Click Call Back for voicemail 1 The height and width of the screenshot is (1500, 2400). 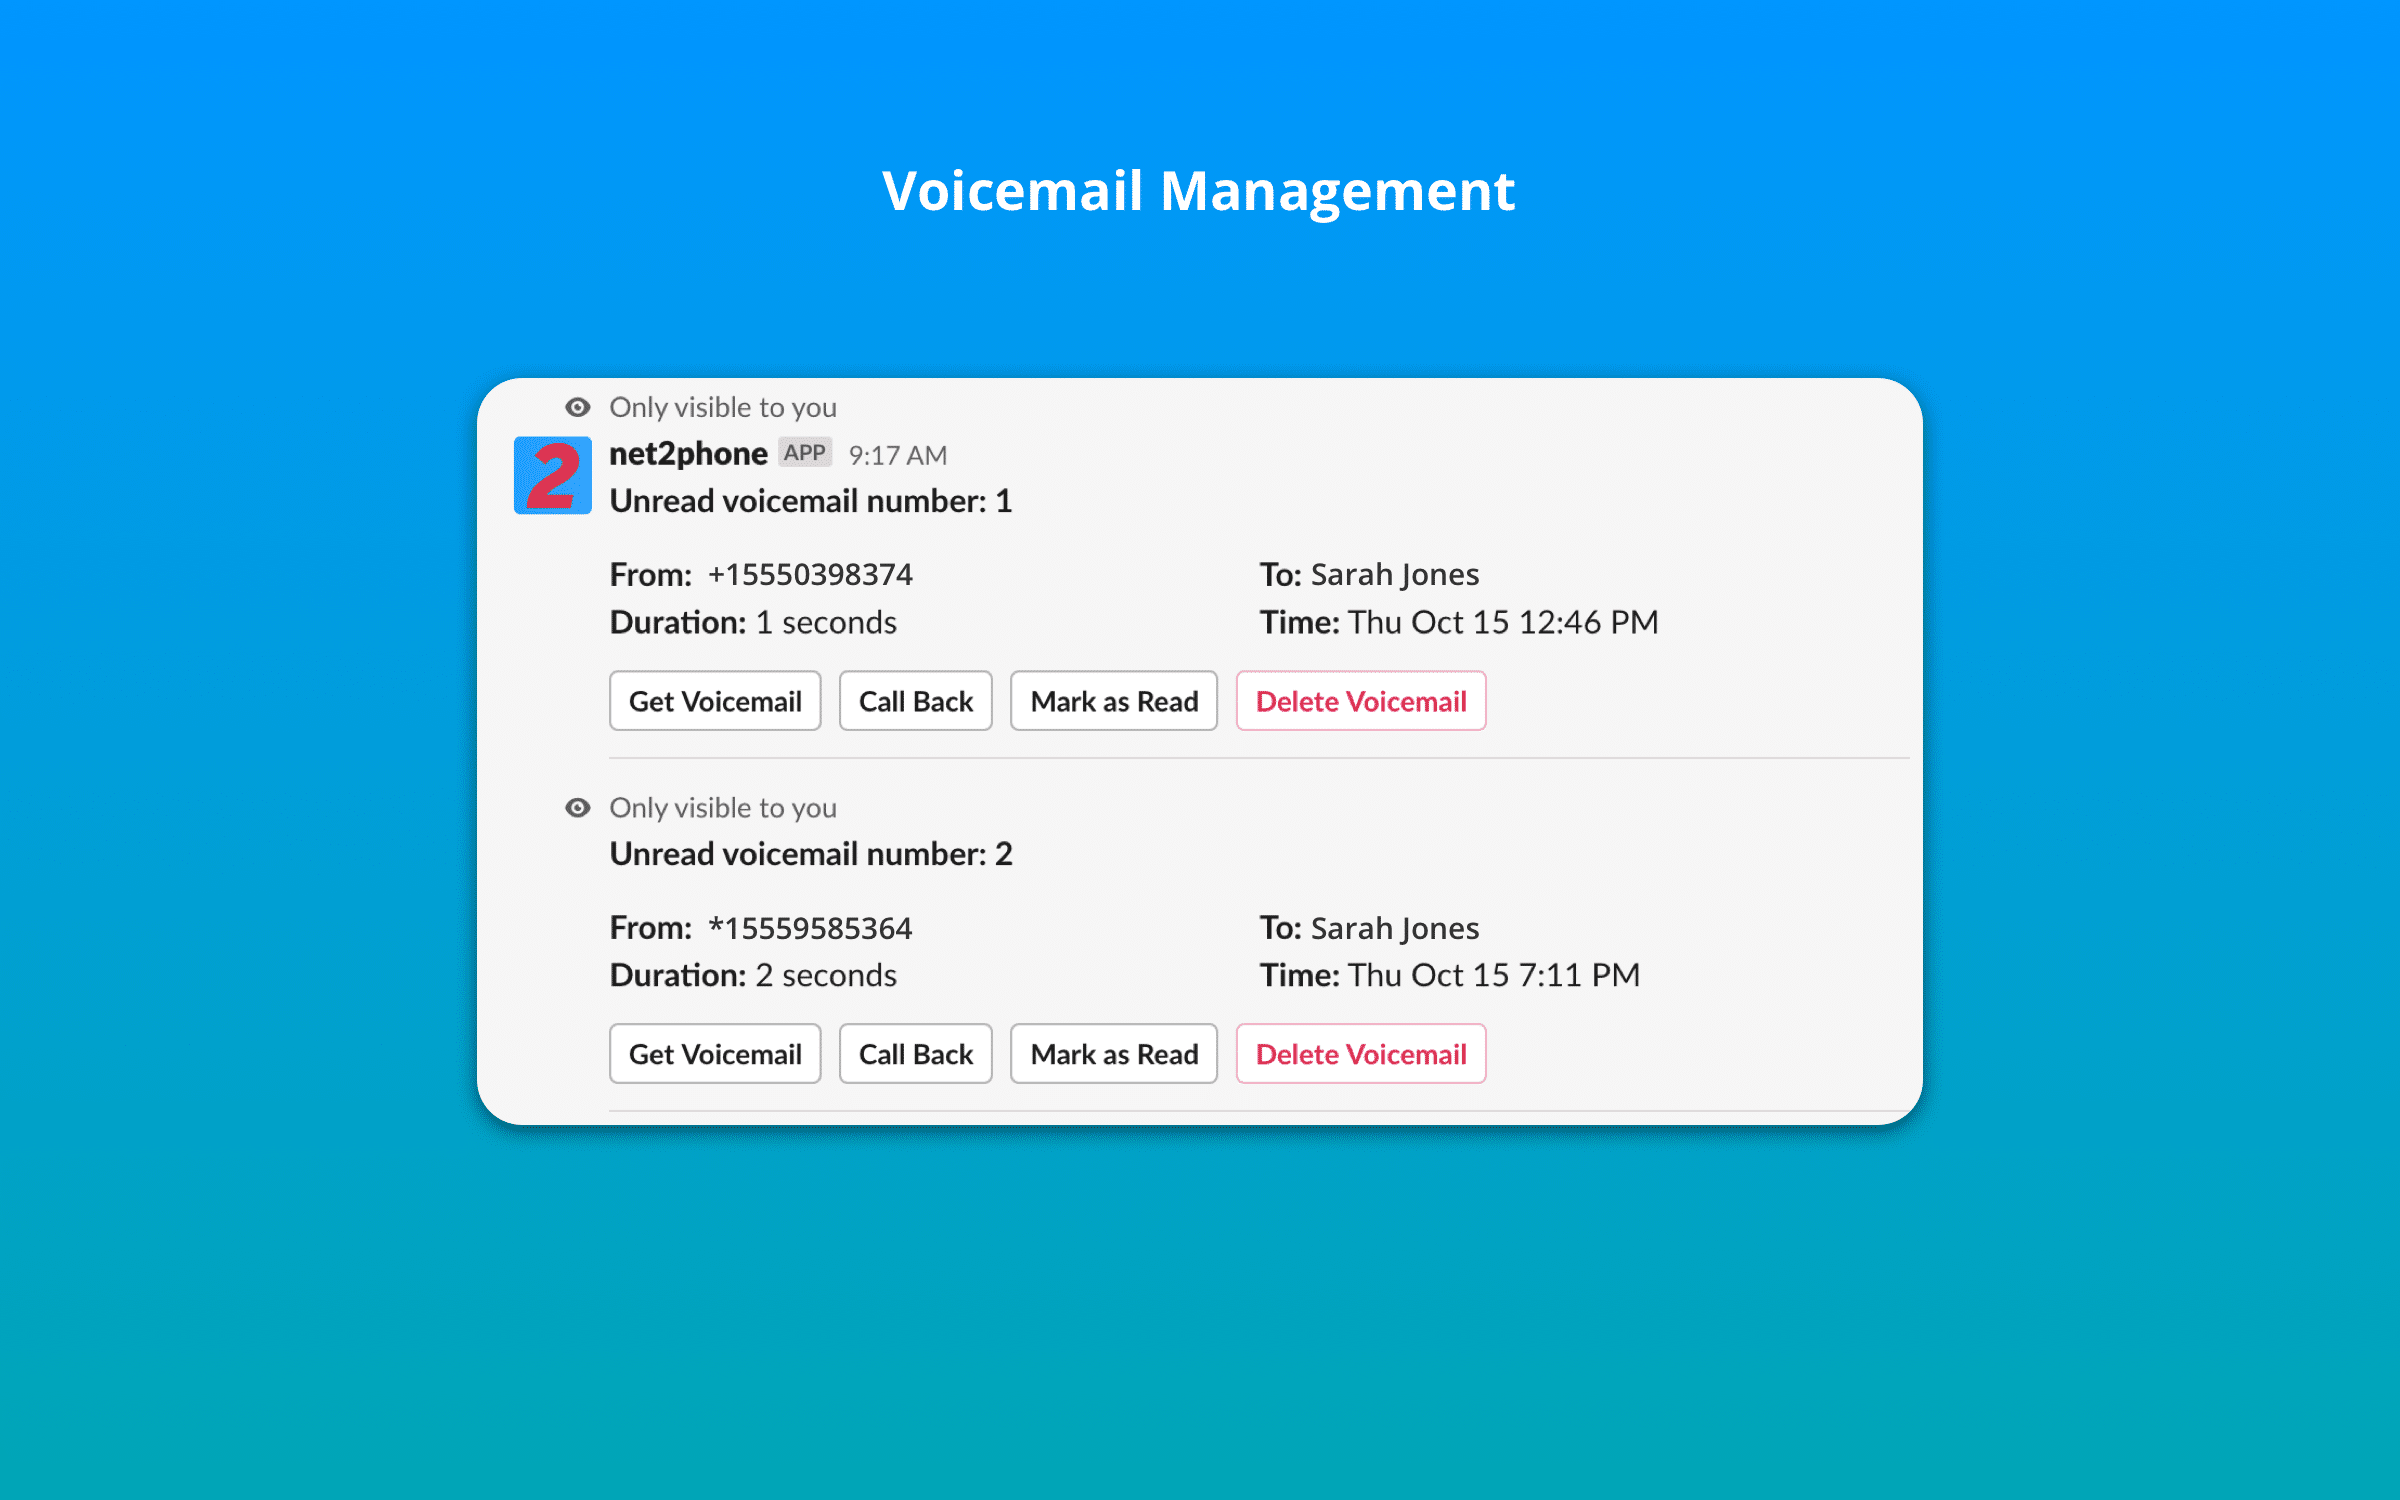pos(917,700)
